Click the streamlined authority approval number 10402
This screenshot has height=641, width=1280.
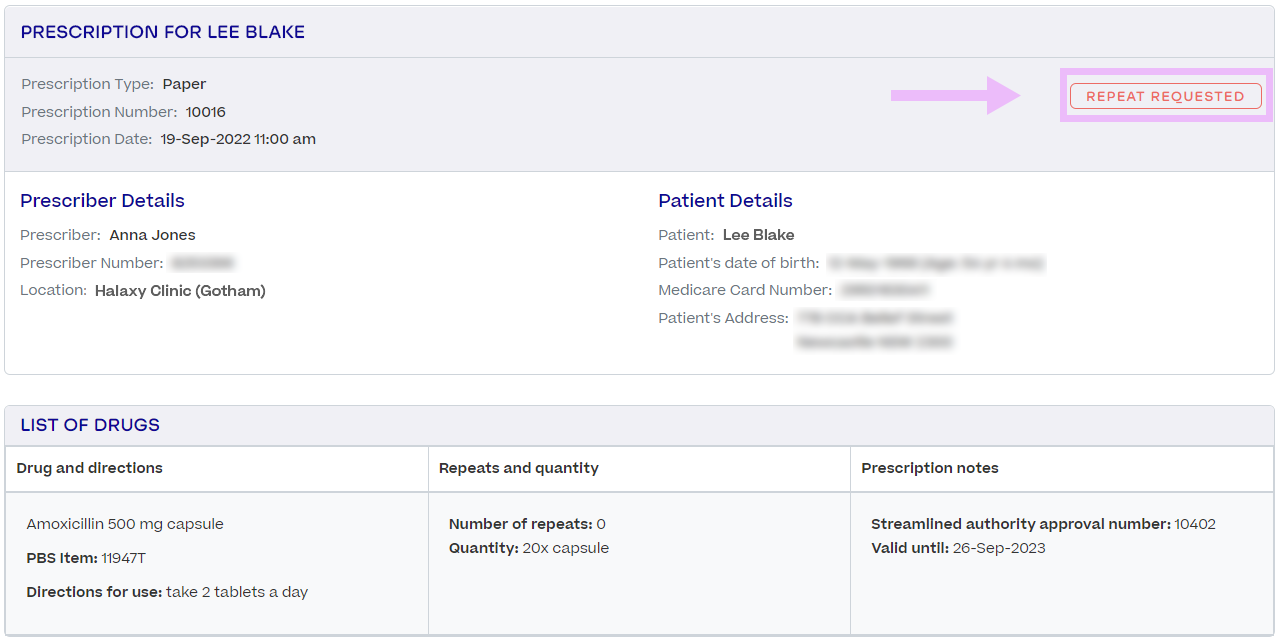tap(1195, 524)
